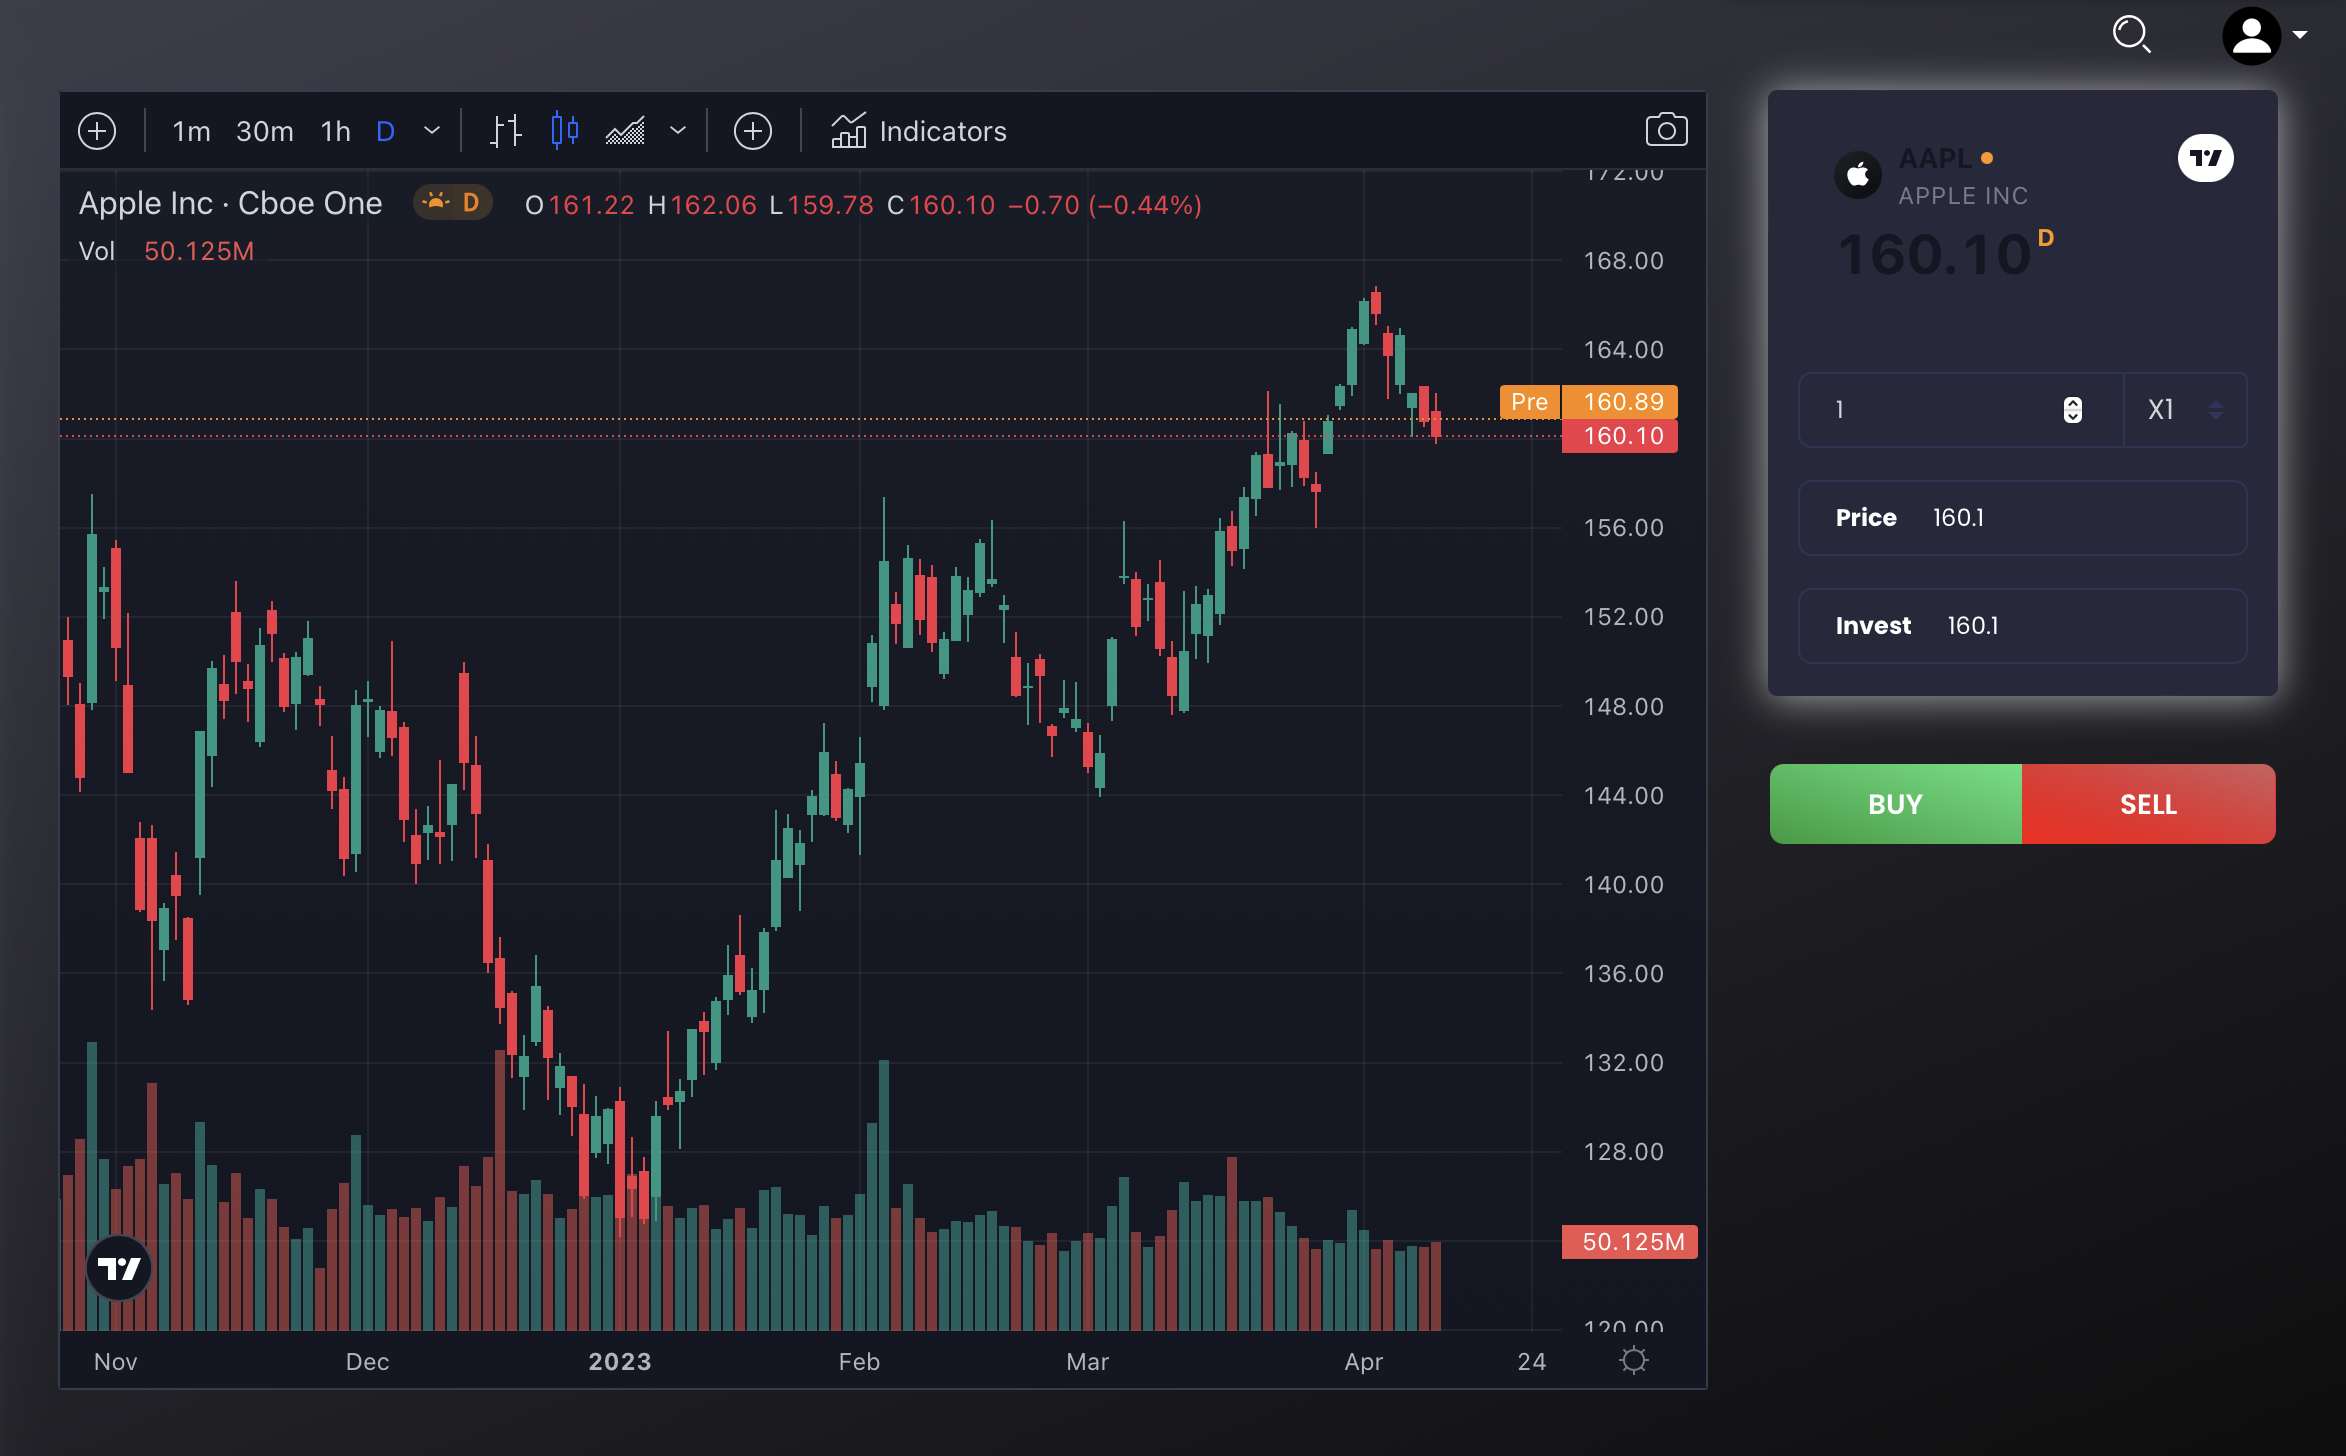Click the AAPL ticker name
Screen dimensions: 2346x1456
click(1935, 158)
